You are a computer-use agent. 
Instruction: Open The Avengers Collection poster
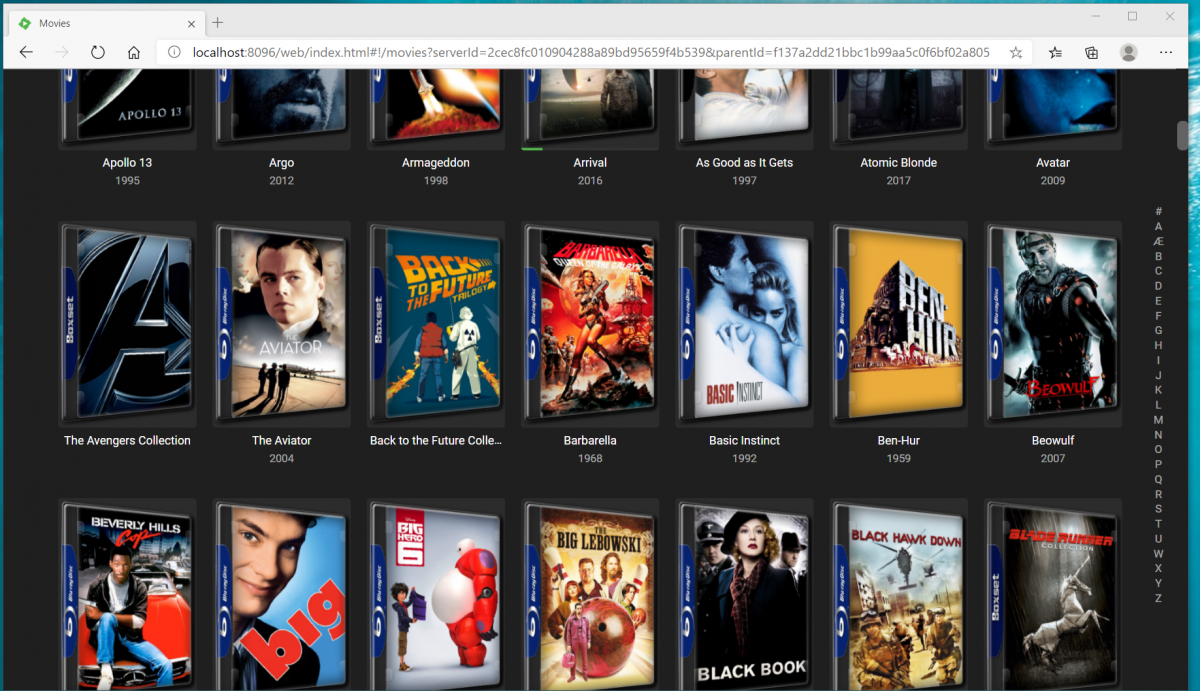127,324
